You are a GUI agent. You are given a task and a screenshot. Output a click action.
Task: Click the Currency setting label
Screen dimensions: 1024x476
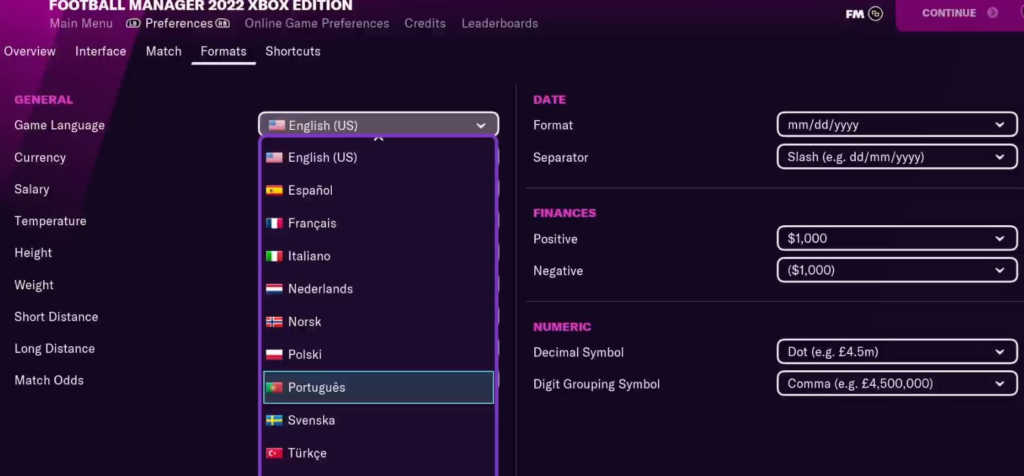pyautogui.click(x=40, y=157)
